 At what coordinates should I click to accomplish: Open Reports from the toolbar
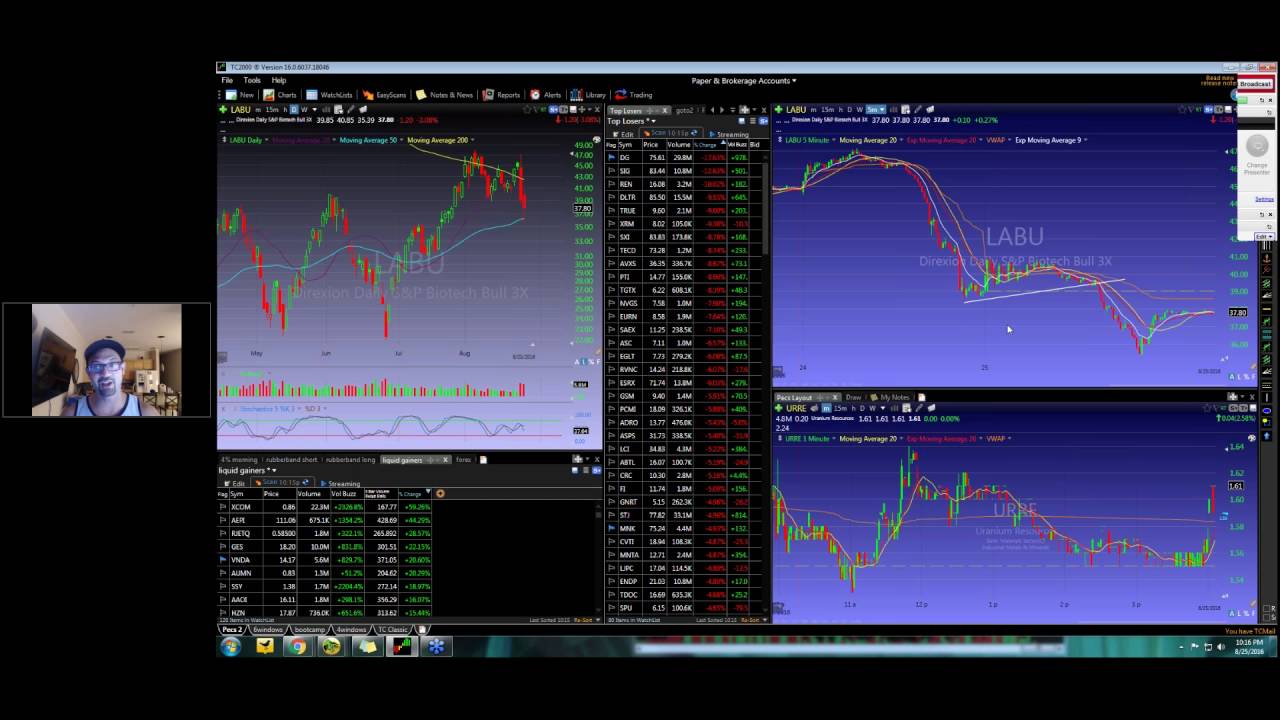501,95
